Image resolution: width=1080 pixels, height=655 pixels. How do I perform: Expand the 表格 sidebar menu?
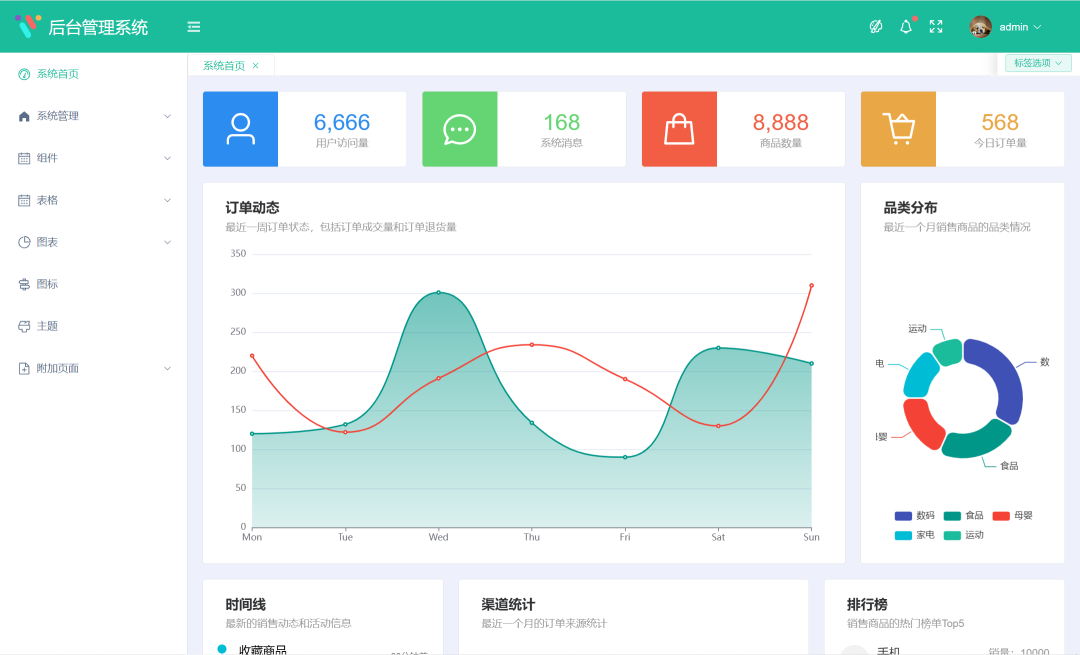(x=93, y=199)
